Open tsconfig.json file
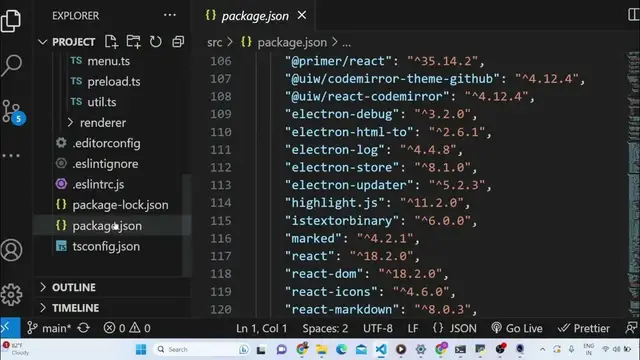640x360 pixels. pos(106,247)
